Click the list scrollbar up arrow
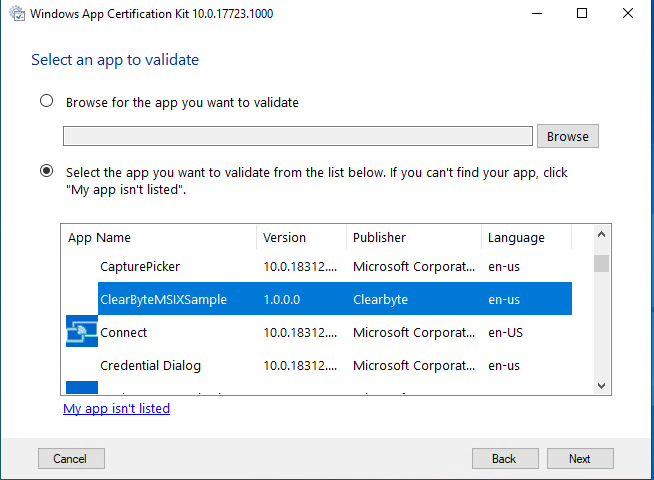This screenshot has width=654, height=480. [601, 234]
